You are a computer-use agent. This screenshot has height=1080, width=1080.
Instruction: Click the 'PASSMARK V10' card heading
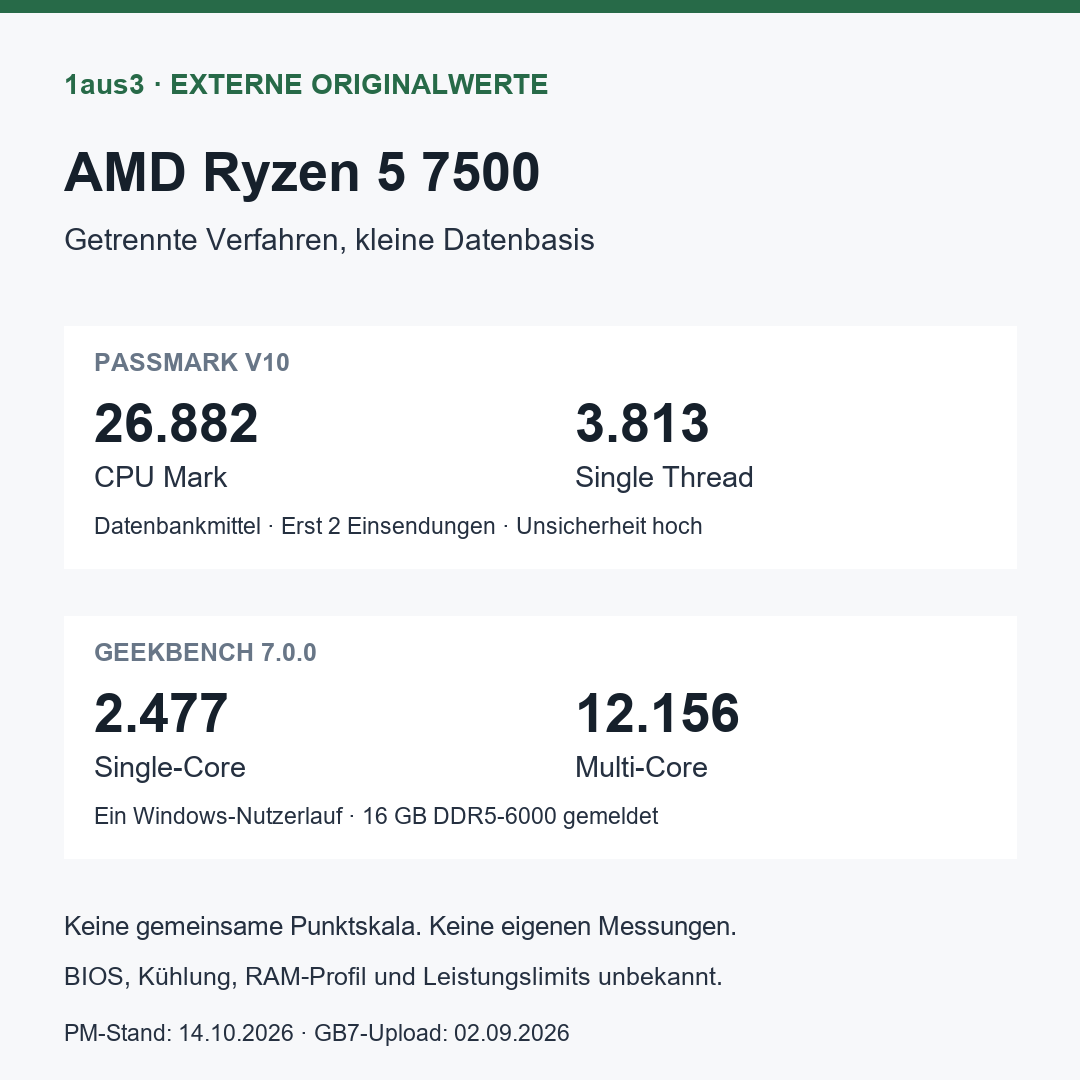click(x=191, y=362)
